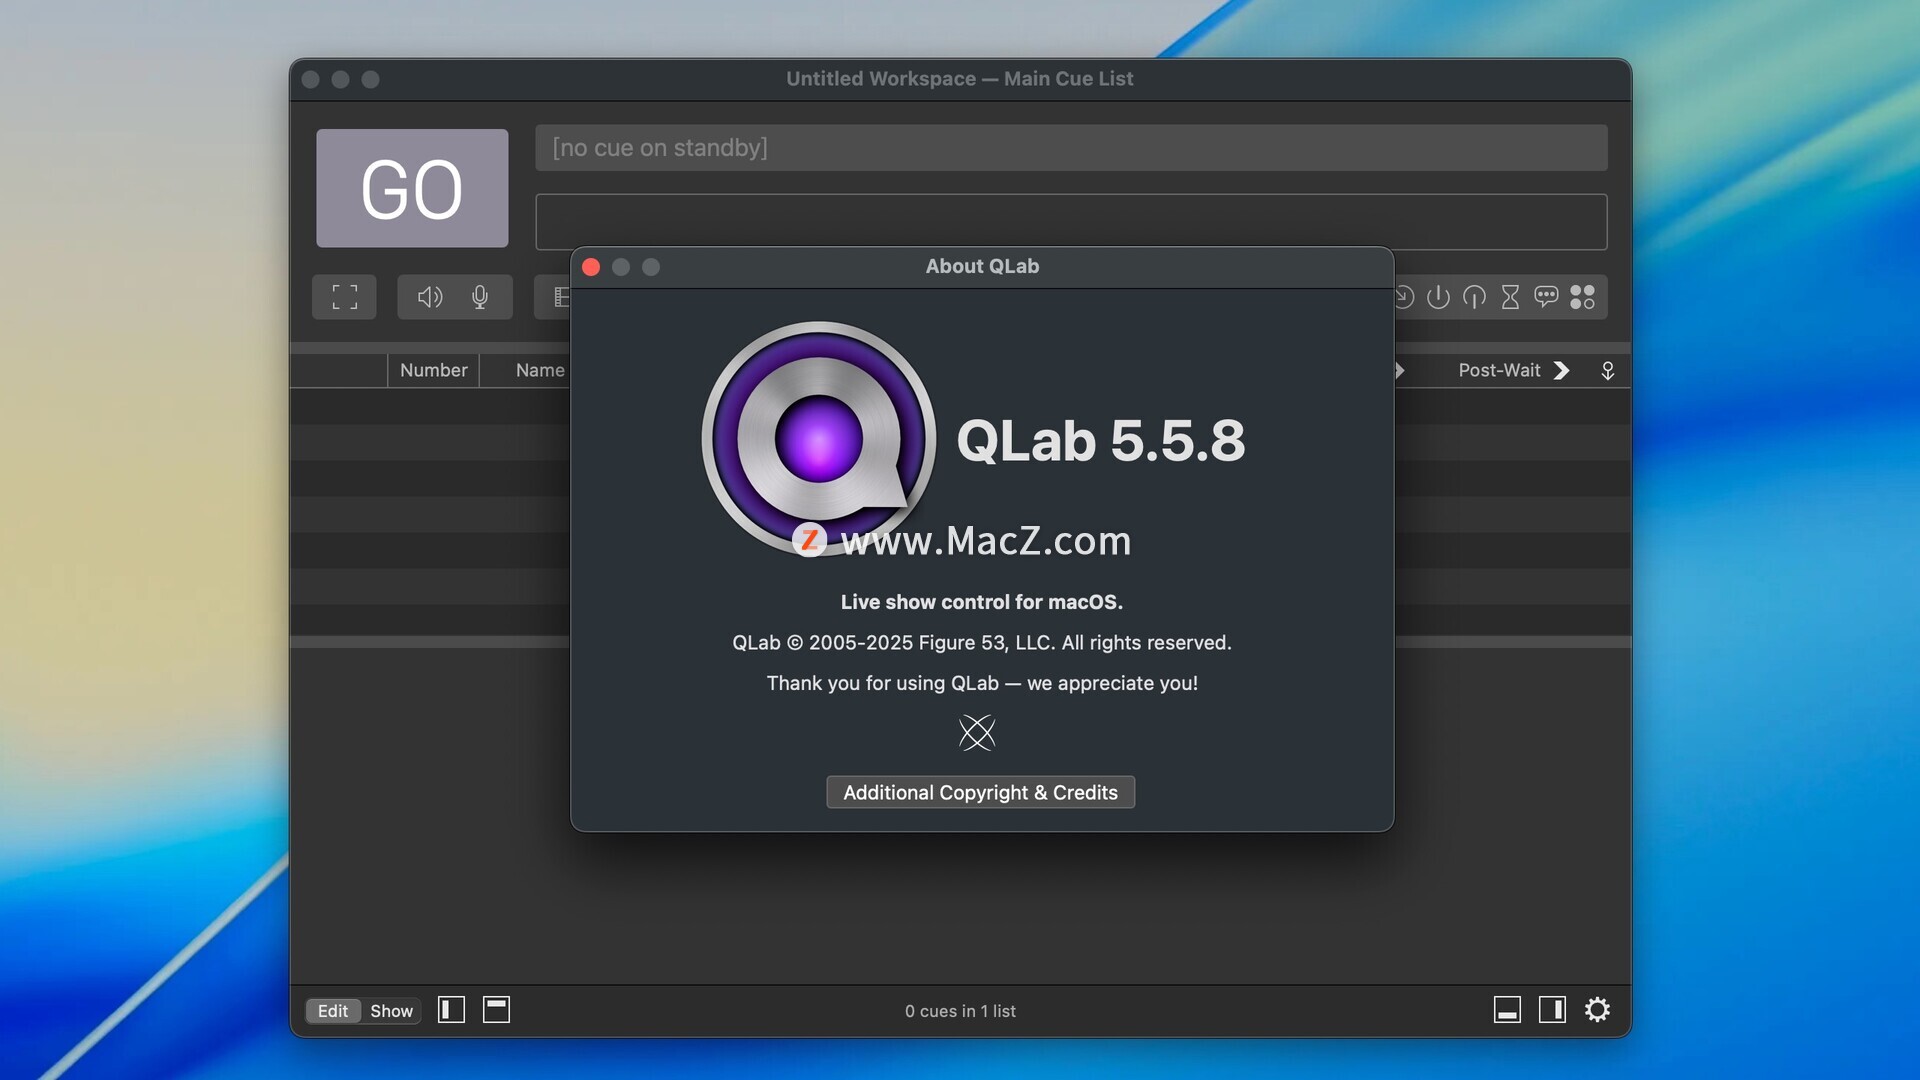Switch to Show mode
The height and width of the screenshot is (1080, 1920).
(391, 1011)
